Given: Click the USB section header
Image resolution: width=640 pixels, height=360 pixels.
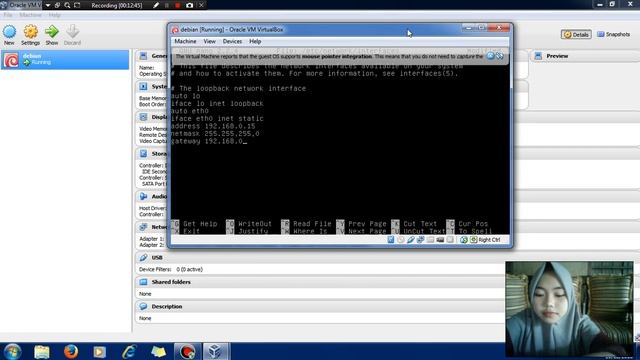Looking at the screenshot, I should click(157, 258).
